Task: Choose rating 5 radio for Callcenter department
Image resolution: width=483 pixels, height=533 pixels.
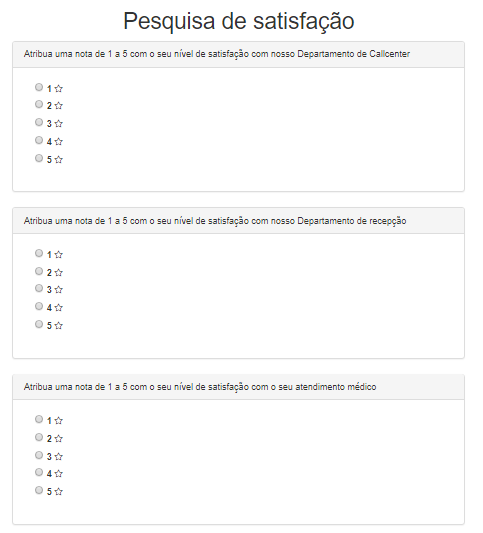Action: [x=39, y=158]
